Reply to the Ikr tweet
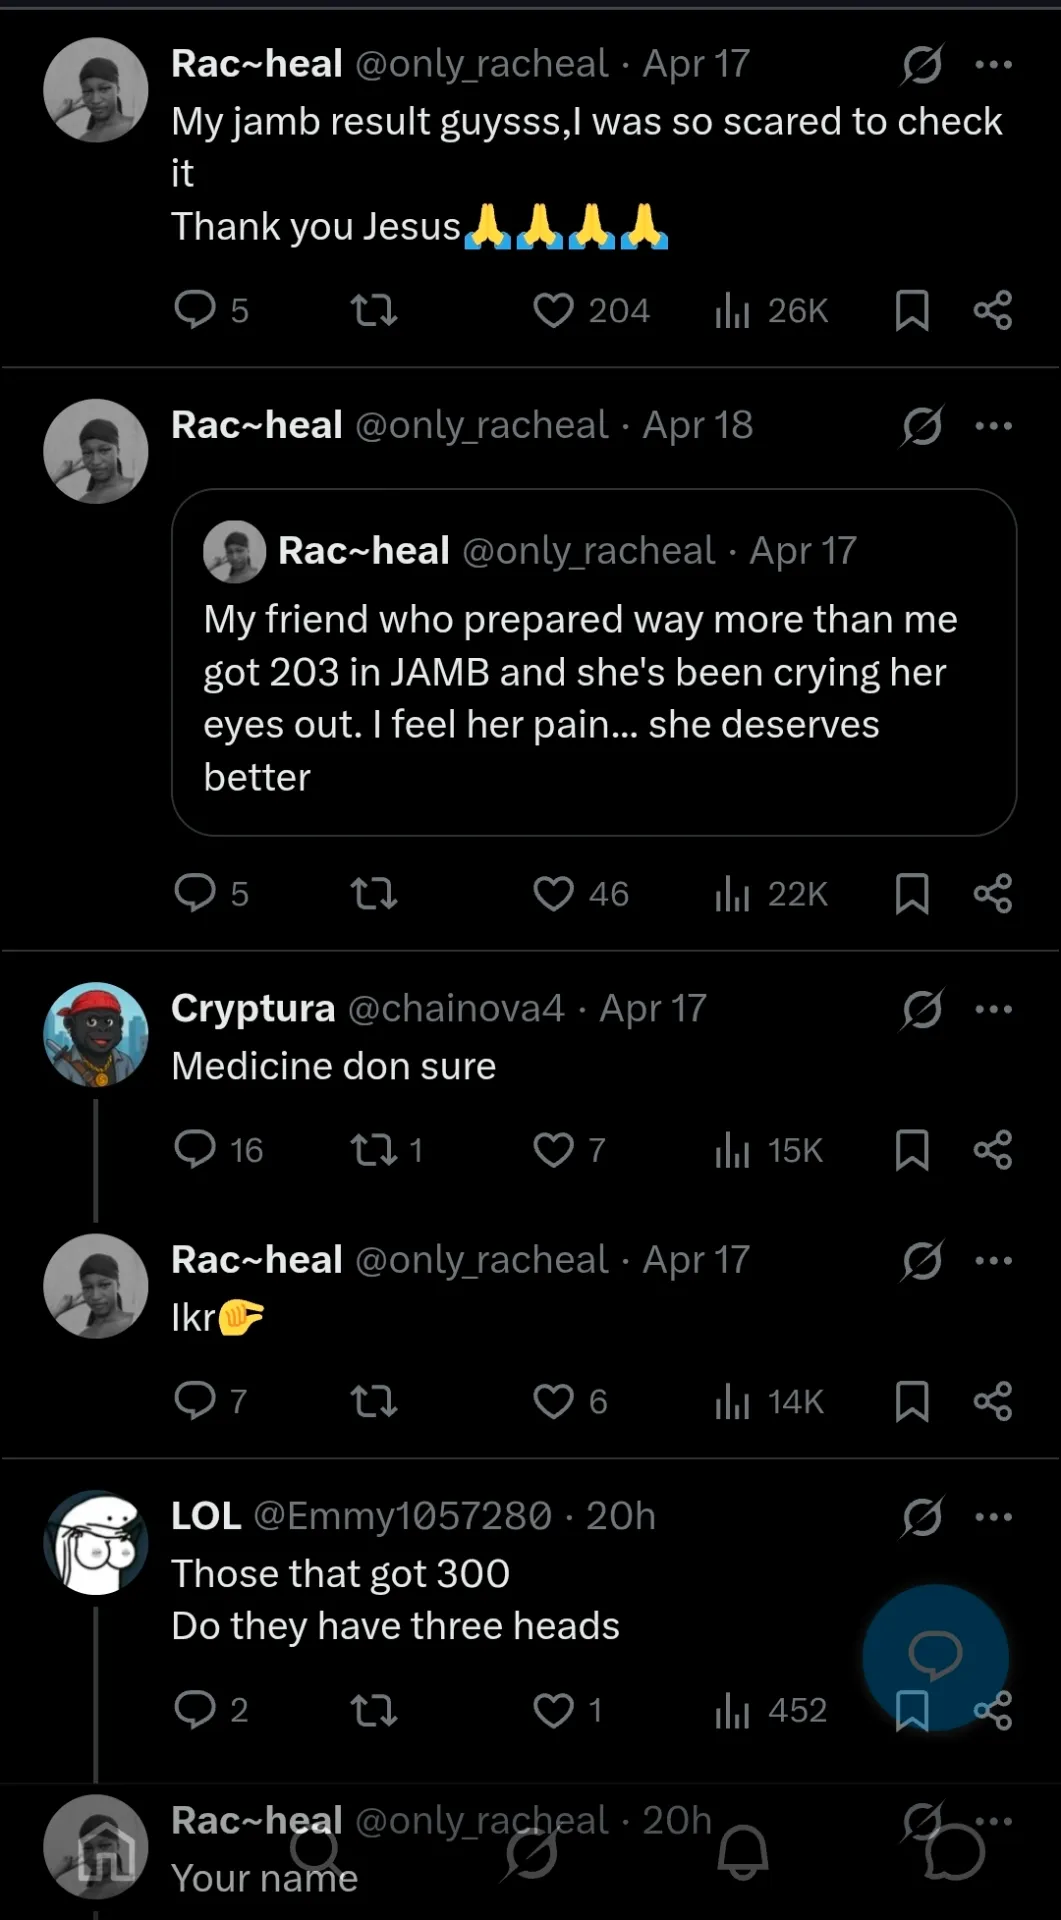 pyautogui.click(x=195, y=1401)
